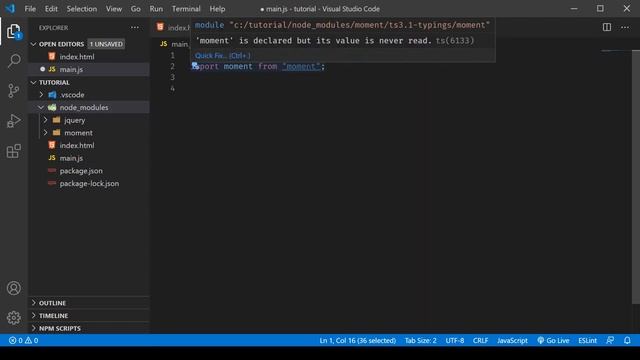640x360 pixels.
Task: Collapse the TUTORIAL folder section
Action: click(x=33, y=82)
